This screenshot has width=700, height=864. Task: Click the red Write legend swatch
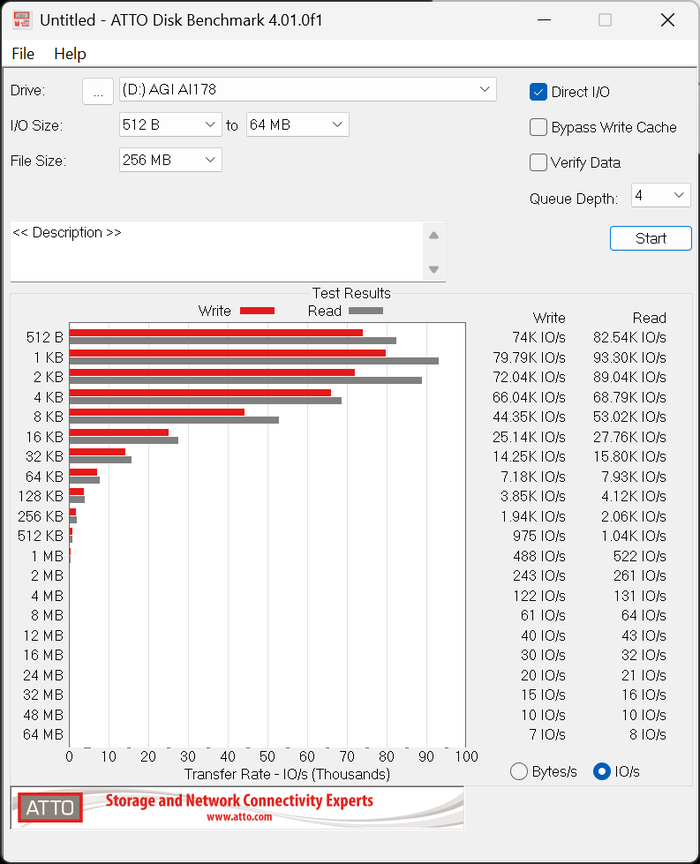257,311
